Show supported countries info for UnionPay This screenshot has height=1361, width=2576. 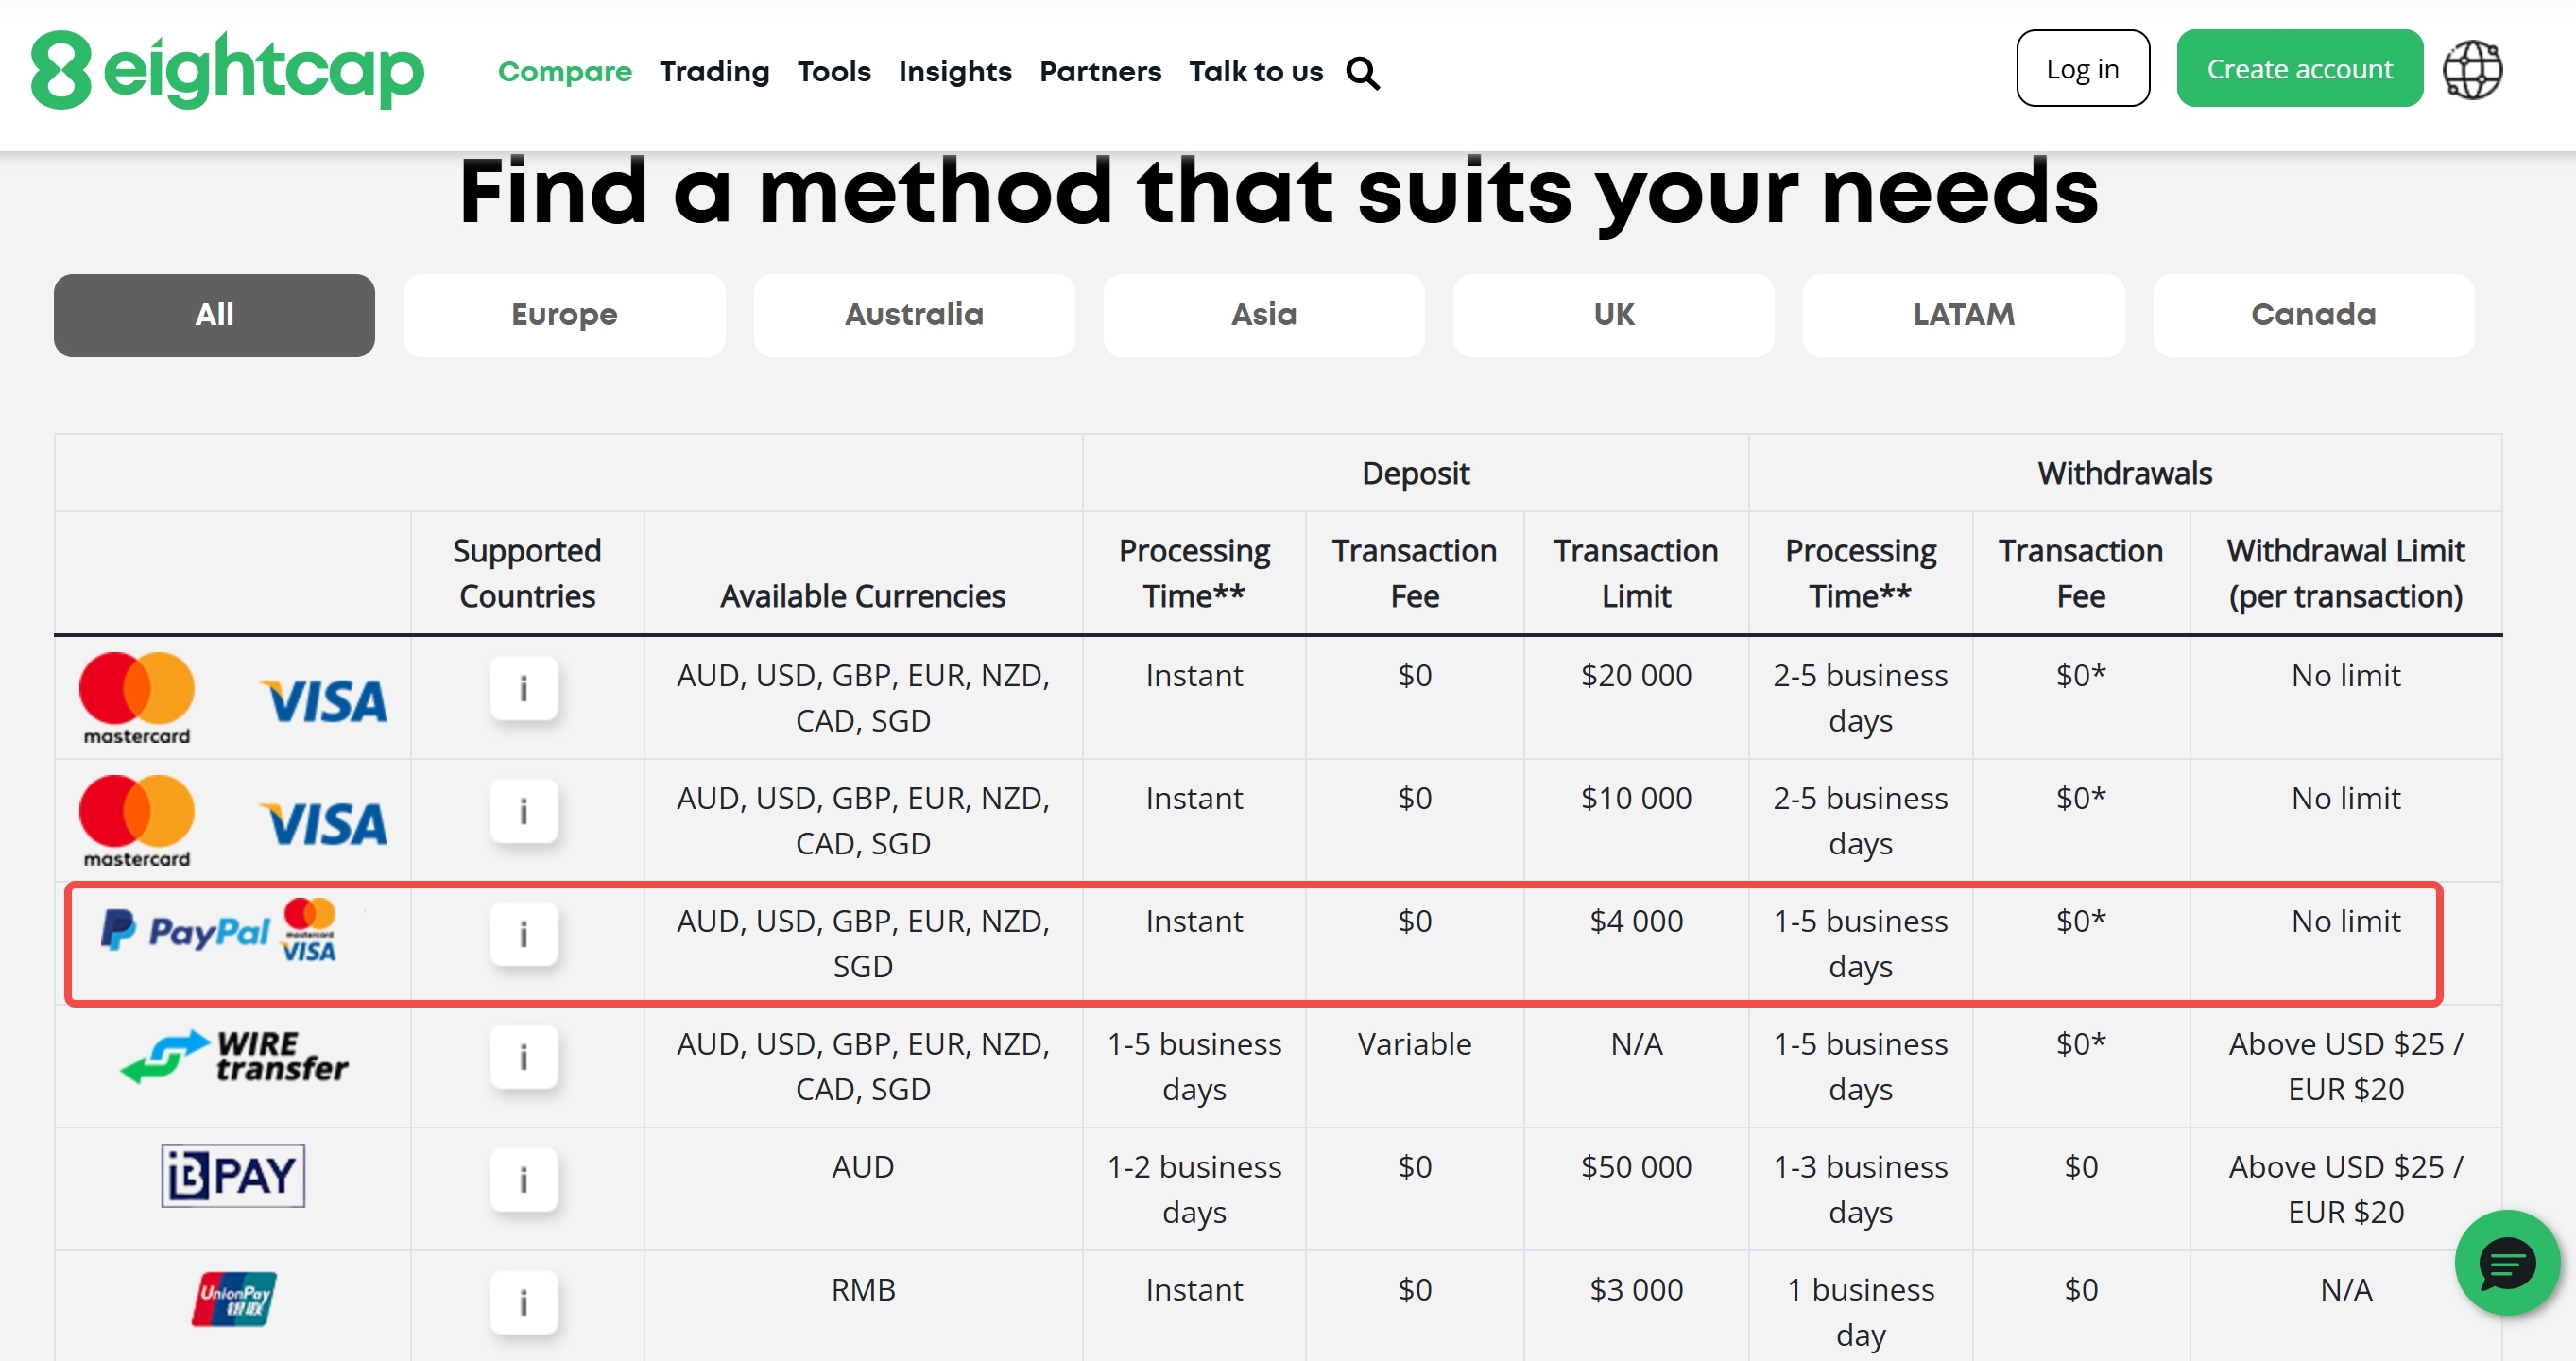(x=523, y=1304)
